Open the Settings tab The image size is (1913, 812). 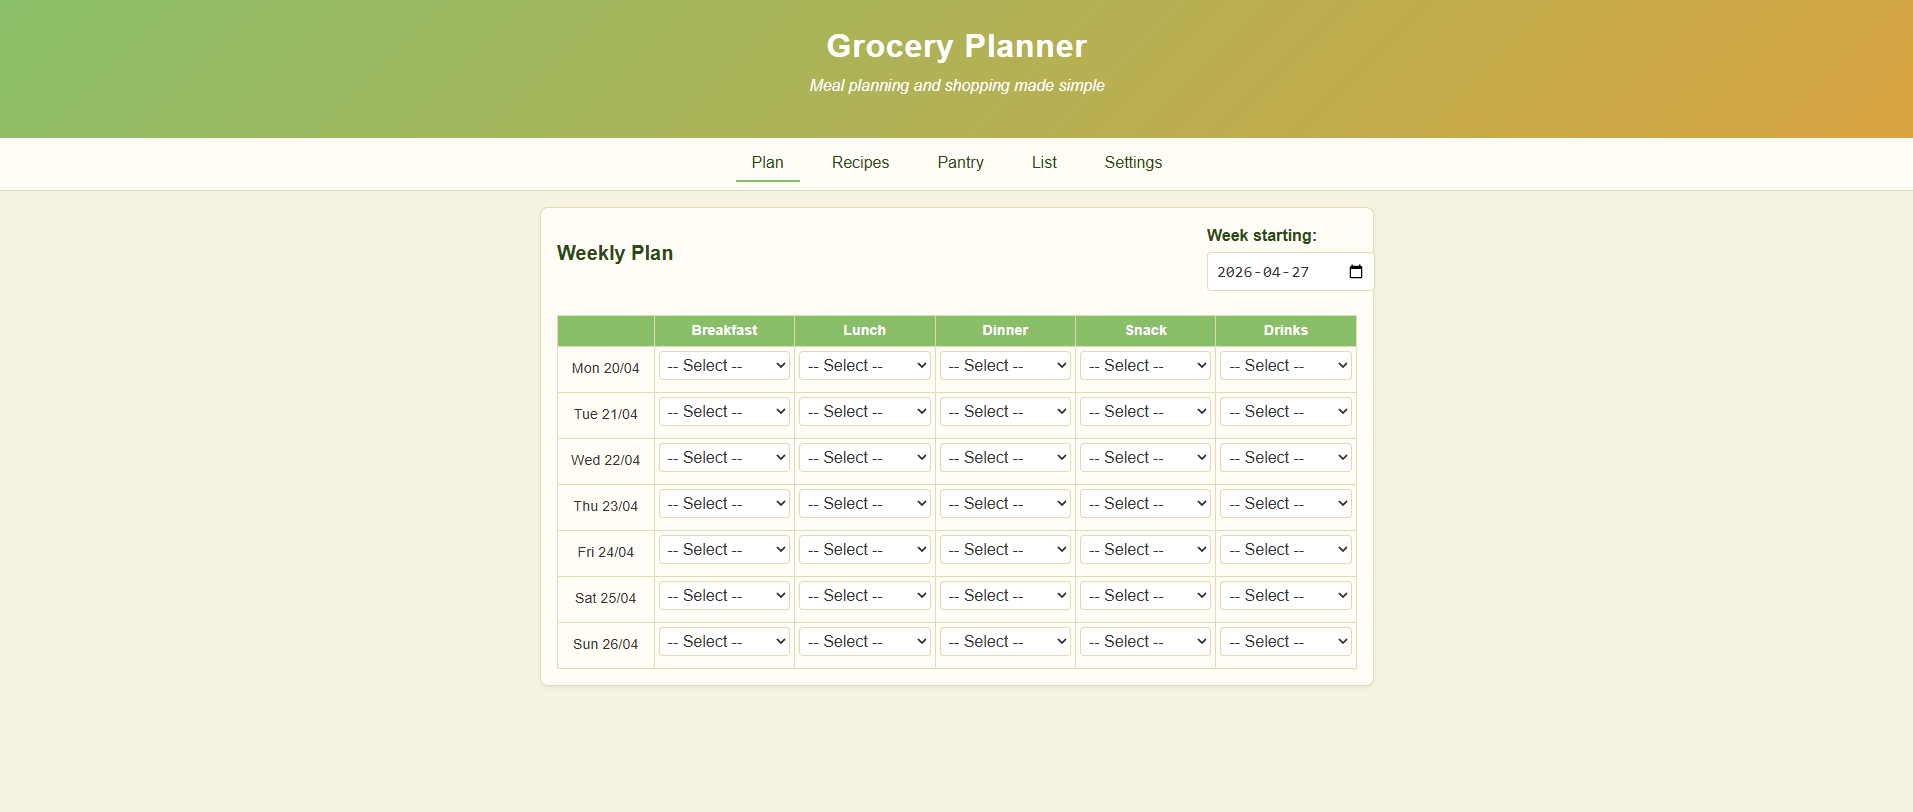1133,162
